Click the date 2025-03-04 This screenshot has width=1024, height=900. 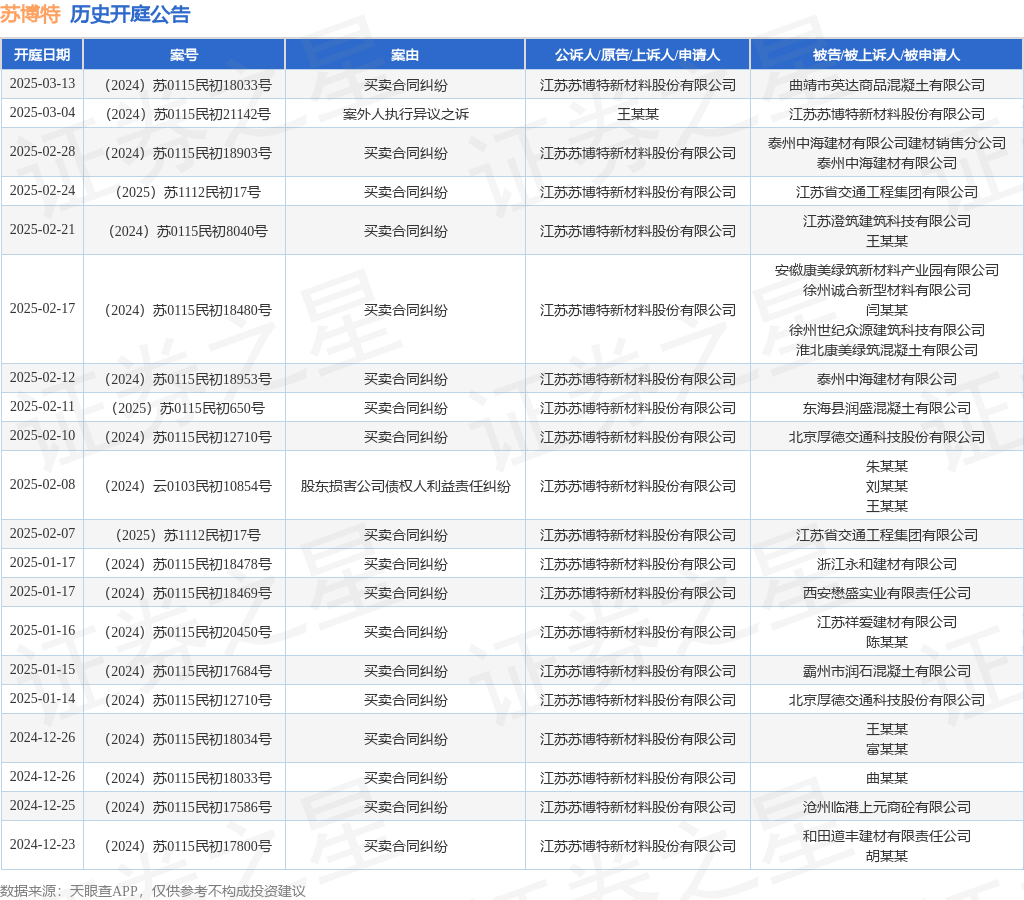click(x=42, y=112)
